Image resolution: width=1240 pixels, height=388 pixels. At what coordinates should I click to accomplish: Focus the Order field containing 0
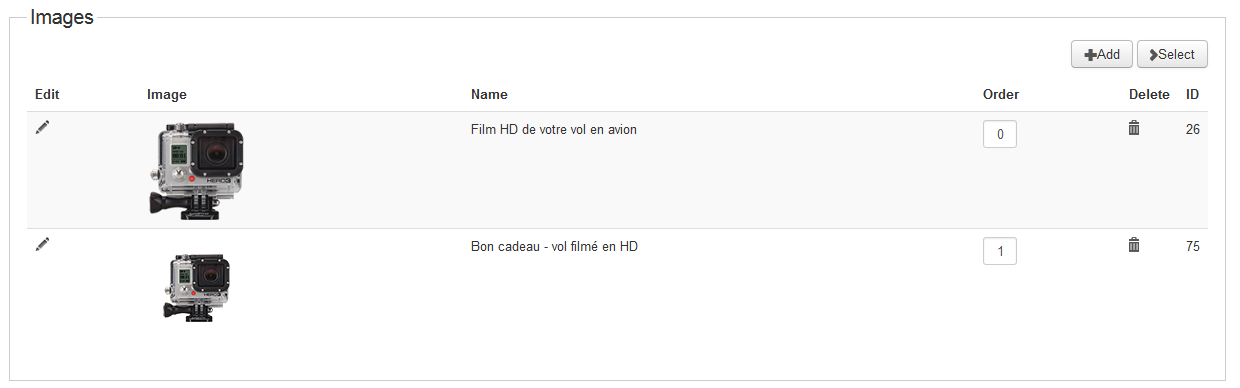point(1000,134)
